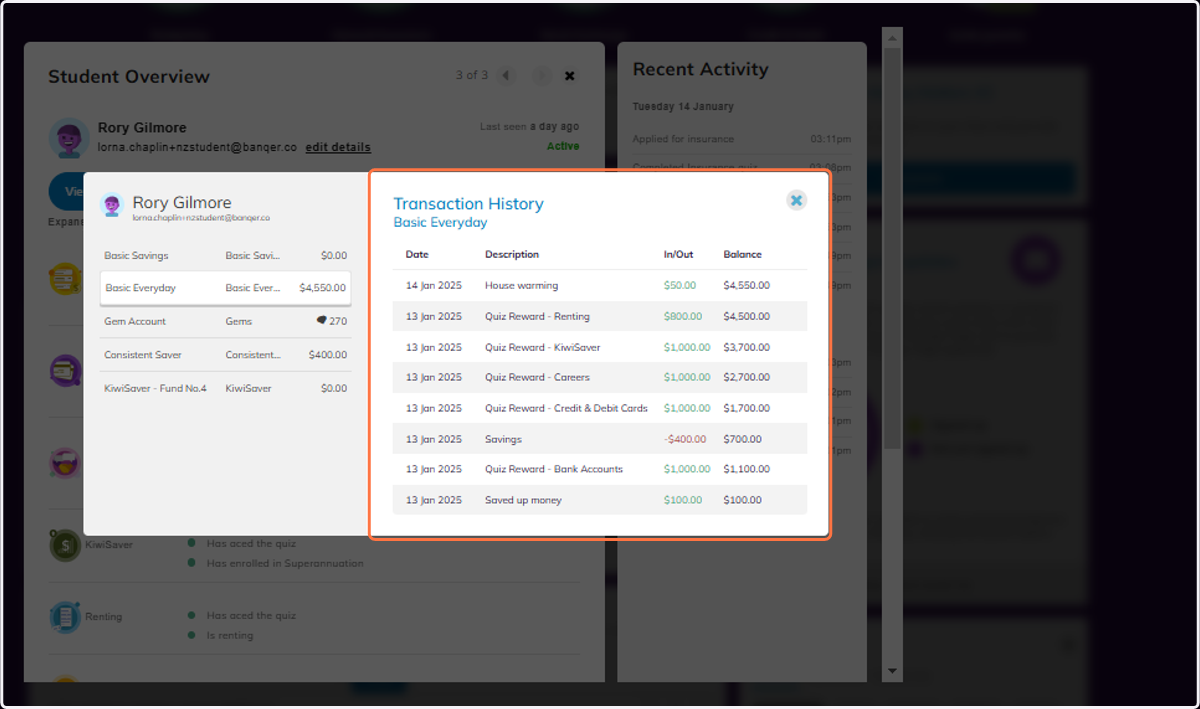
Task: Click Rory Gilmore avatar in accounts dialog
Action: pyautogui.click(x=112, y=205)
